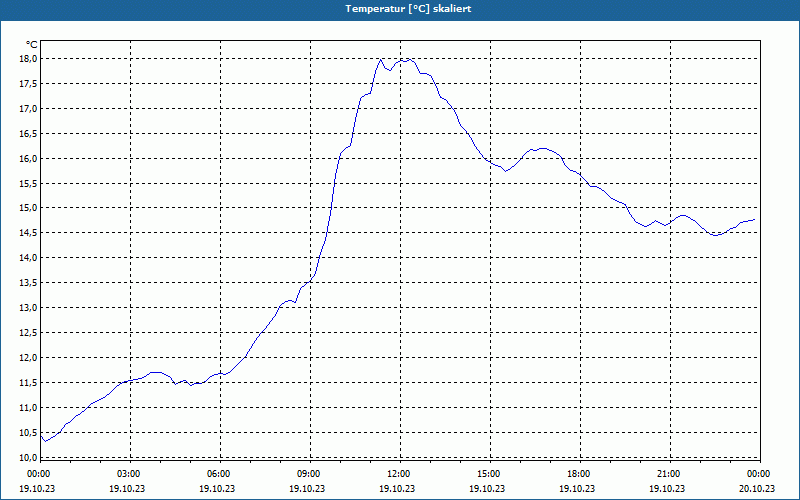Click the 03:00 time axis label

click(129, 474)
